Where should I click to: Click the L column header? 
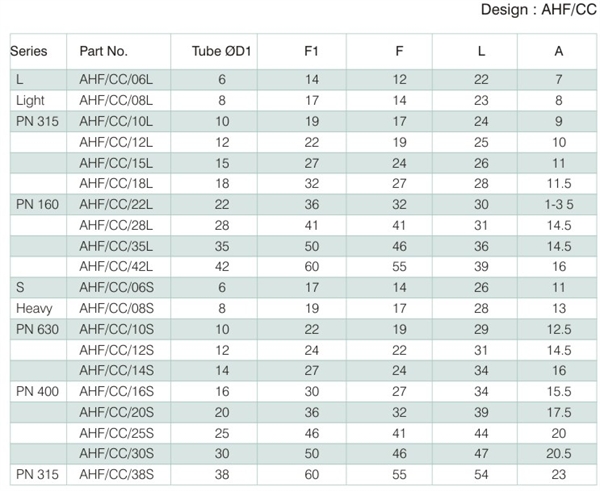481,51
